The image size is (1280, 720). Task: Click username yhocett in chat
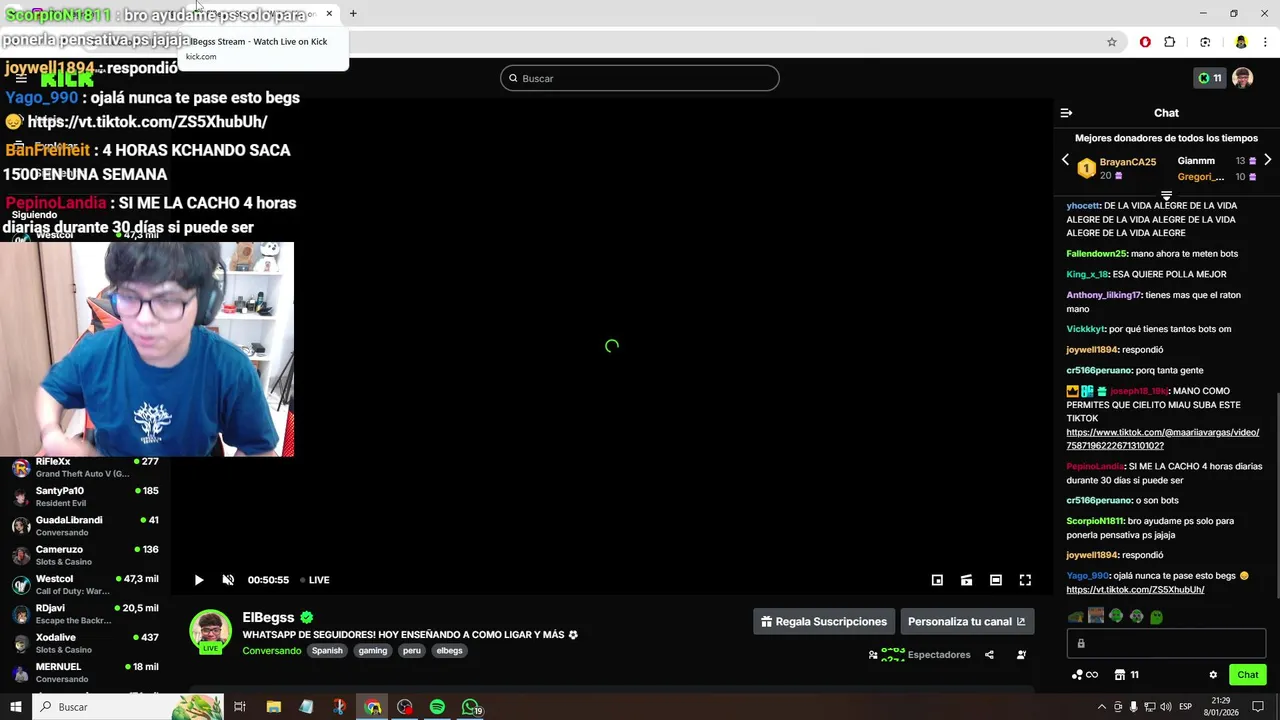[x=1083, y=206]
